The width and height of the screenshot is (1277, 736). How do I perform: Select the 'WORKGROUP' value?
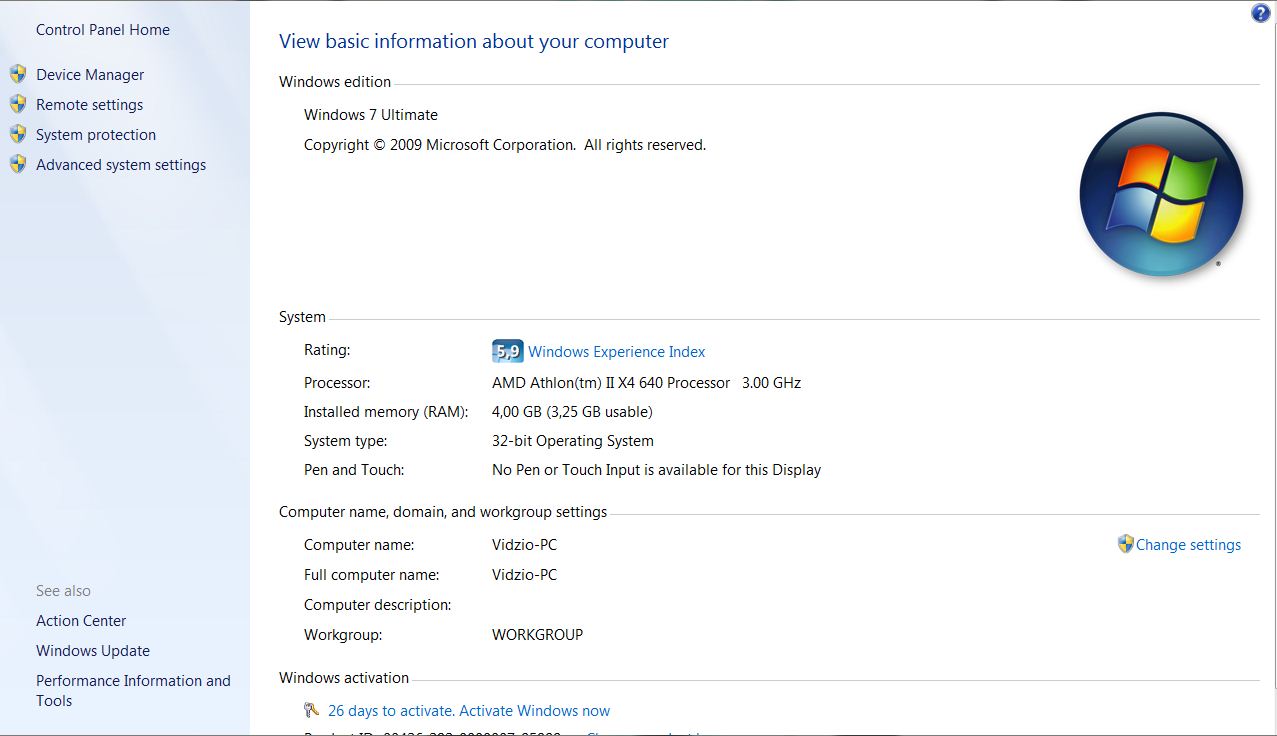tap(537, 635)
